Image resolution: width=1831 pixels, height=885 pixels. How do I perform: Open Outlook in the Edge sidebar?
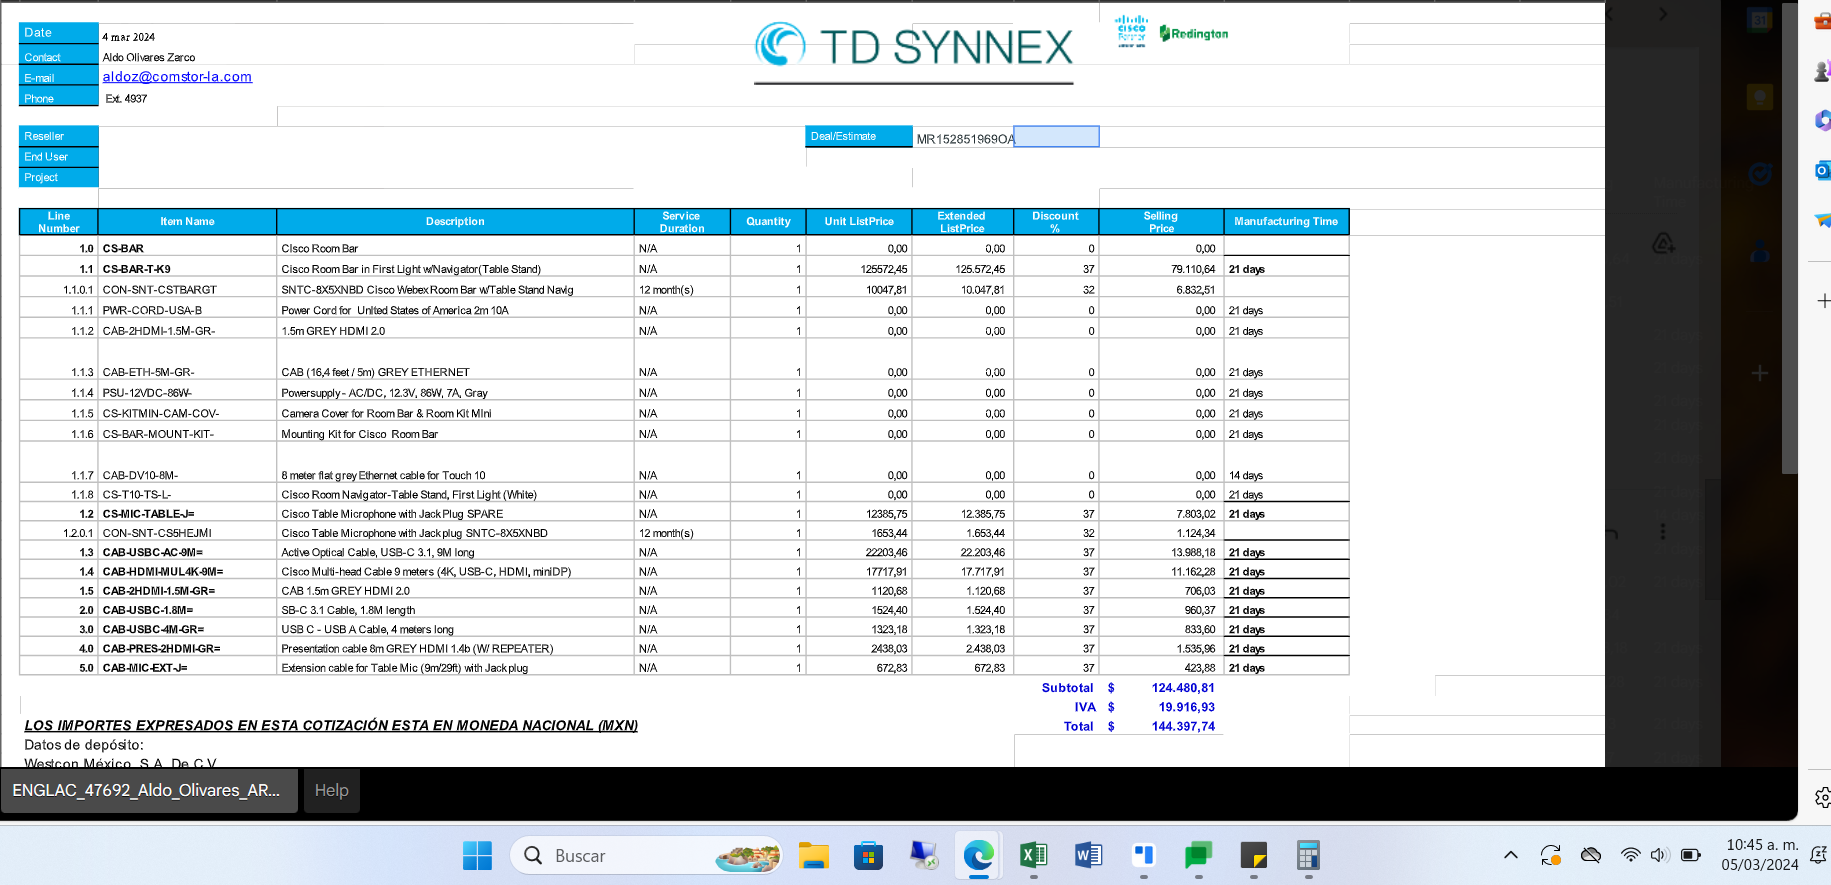(1822, 171)
